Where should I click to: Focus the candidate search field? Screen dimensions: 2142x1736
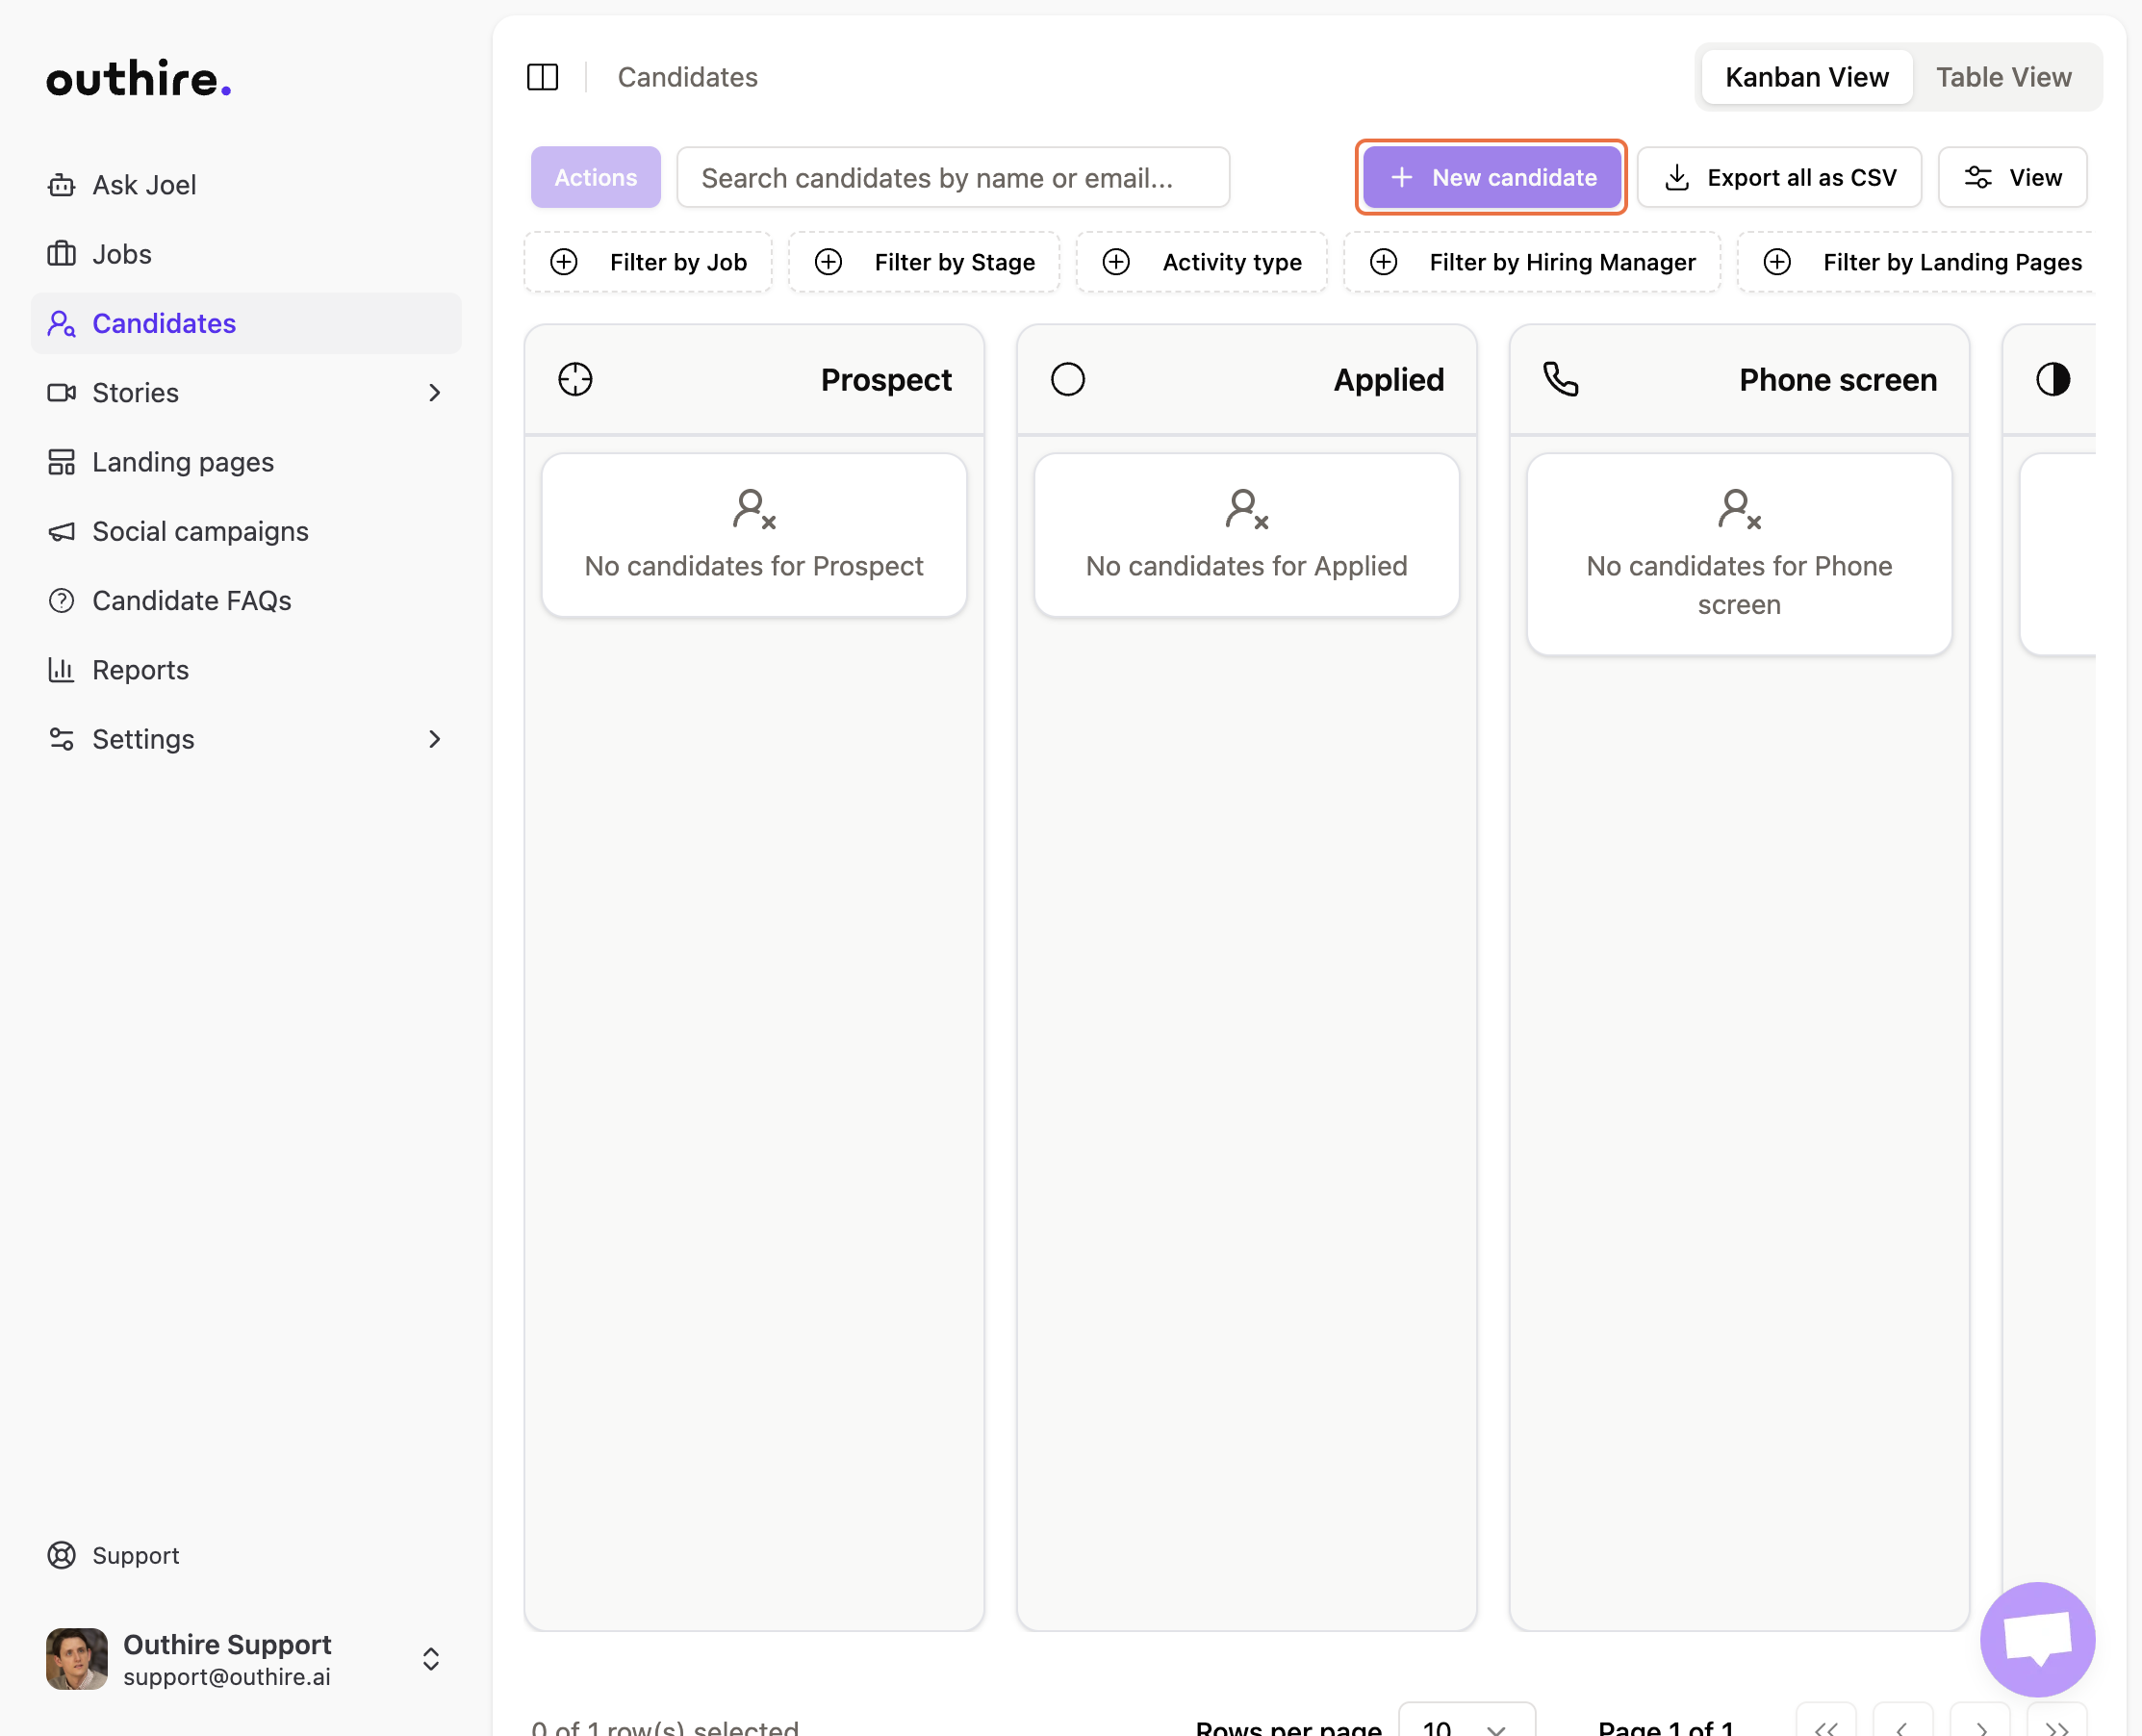[x=952, y=178]
